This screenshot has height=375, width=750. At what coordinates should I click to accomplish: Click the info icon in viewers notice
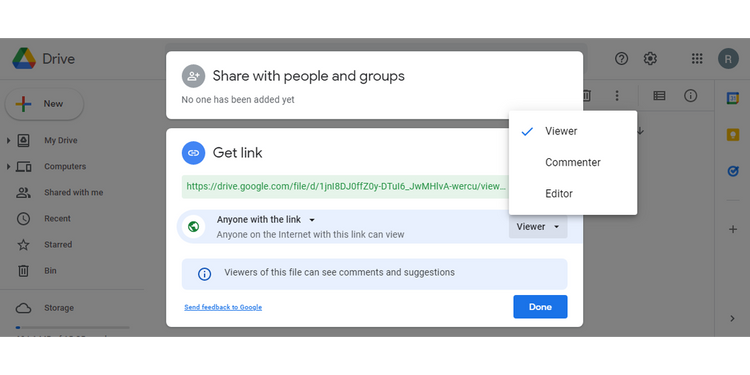(x=204, y=274)
